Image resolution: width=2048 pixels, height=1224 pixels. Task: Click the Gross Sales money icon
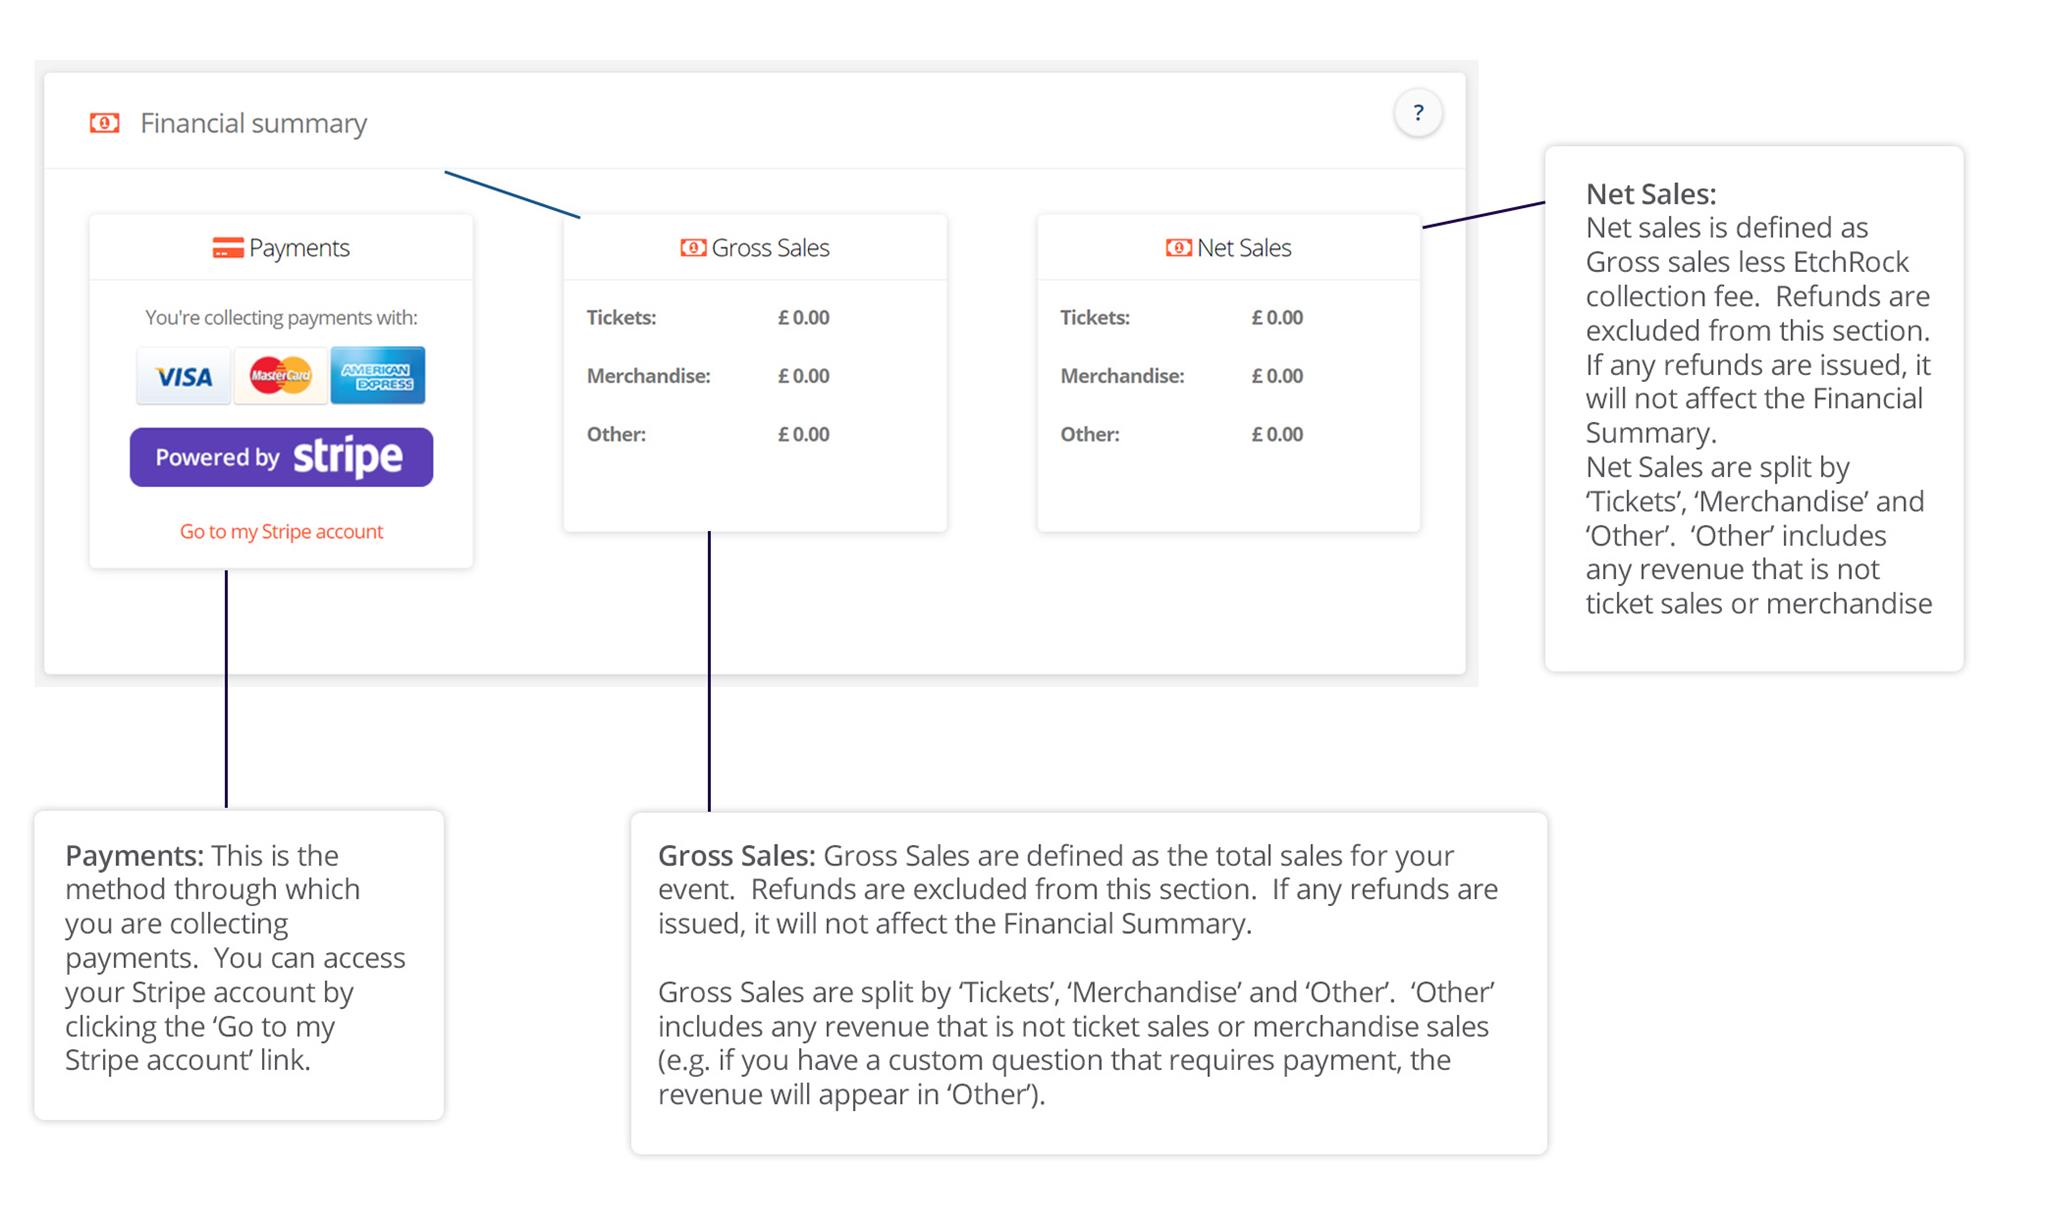[x=692, y=248]
